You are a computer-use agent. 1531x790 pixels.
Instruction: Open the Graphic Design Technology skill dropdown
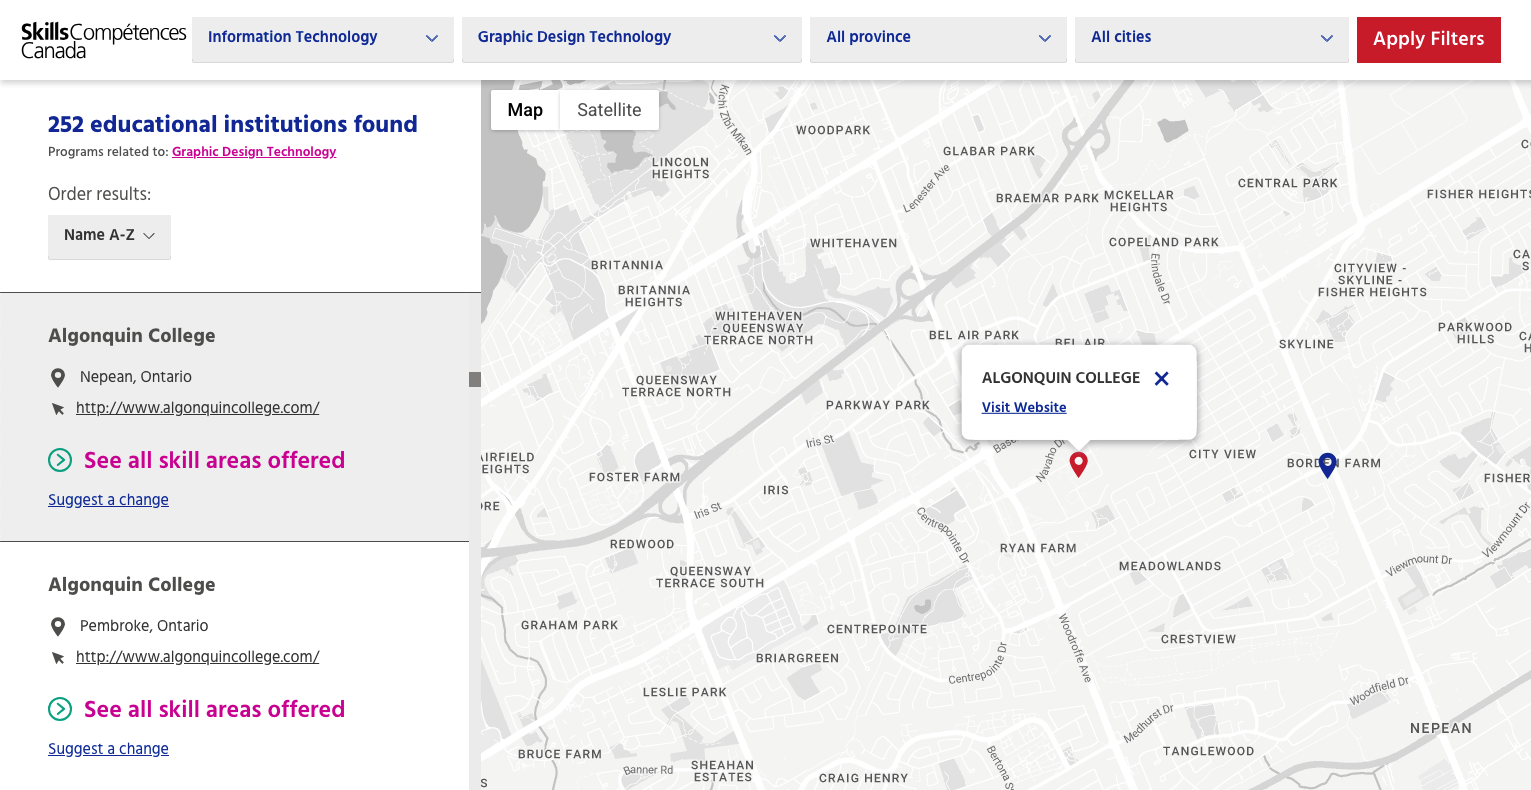[631, 38]
